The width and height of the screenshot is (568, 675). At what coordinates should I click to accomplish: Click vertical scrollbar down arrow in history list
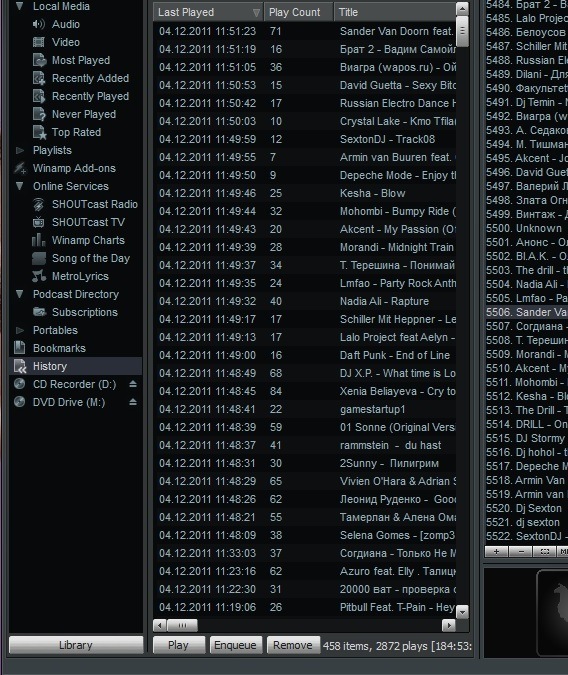click(x=462, y=612)
